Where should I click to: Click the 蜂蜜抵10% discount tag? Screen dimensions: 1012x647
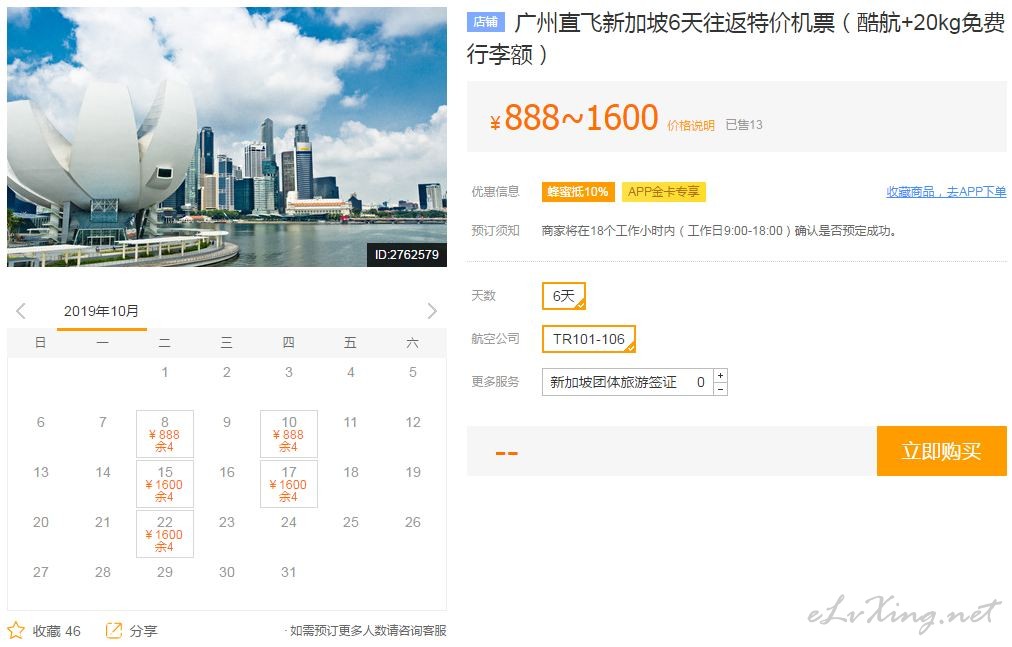point(578,192)
